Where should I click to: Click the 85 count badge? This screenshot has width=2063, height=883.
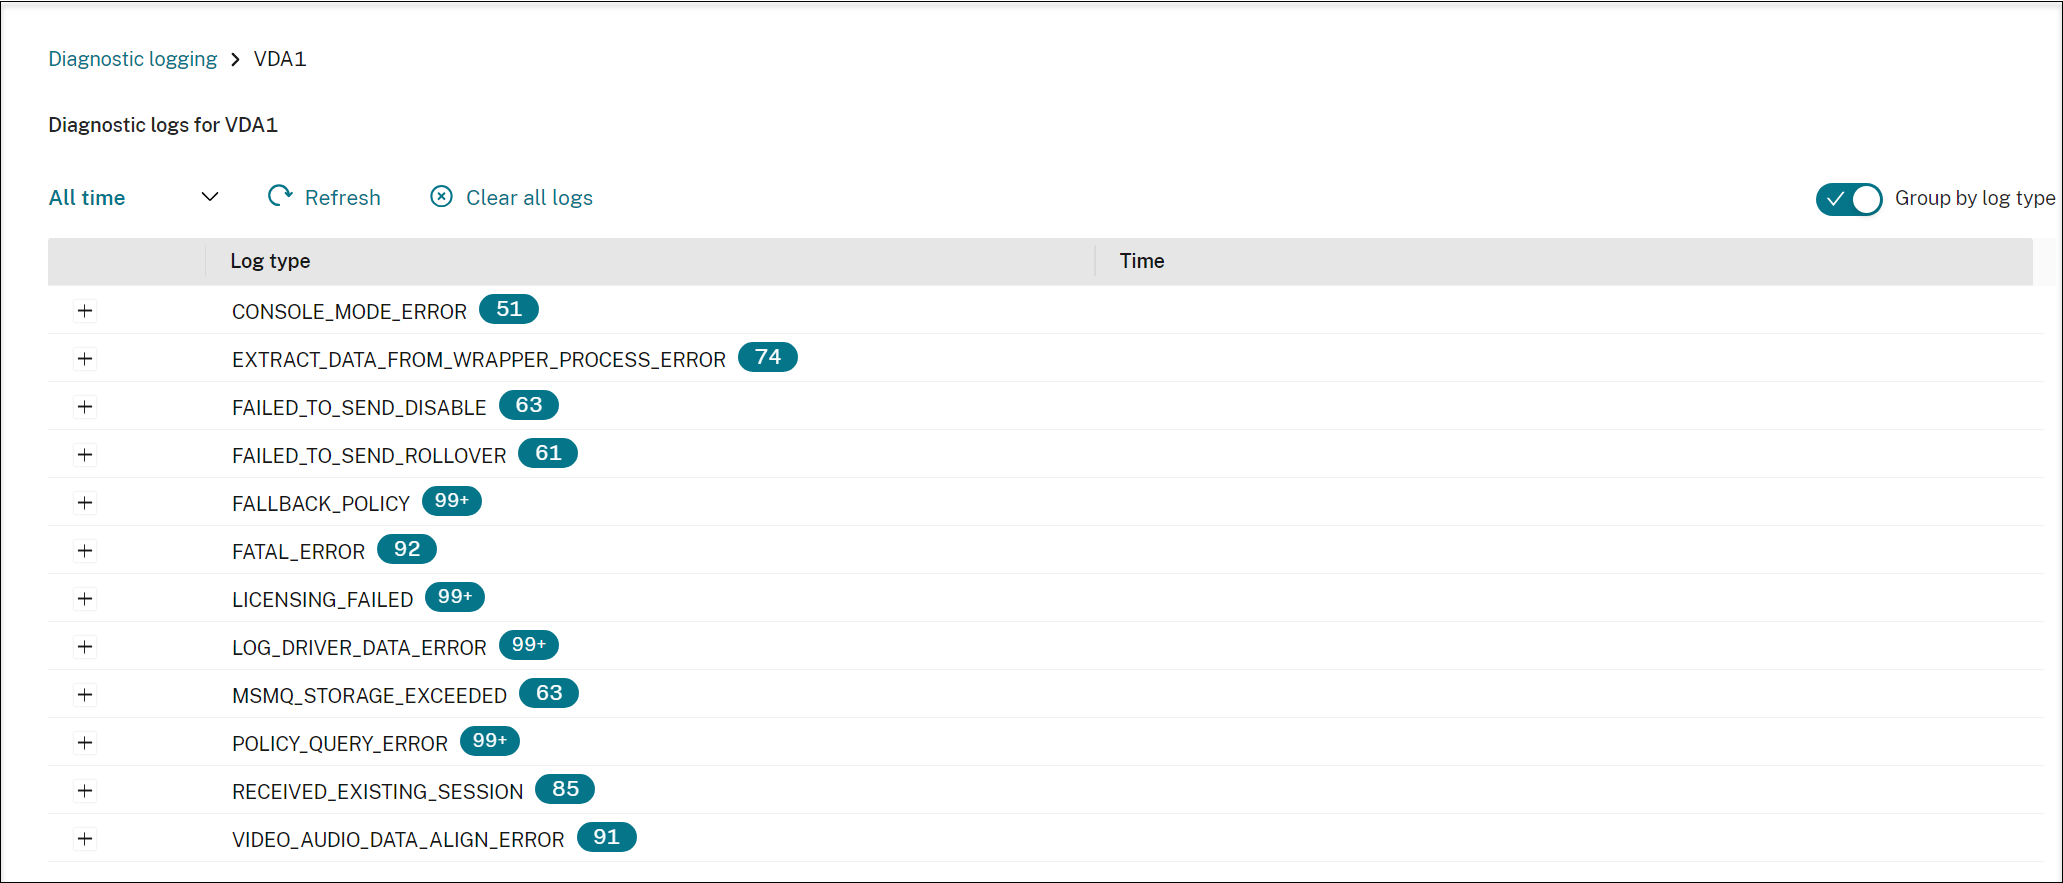[565, 789]
